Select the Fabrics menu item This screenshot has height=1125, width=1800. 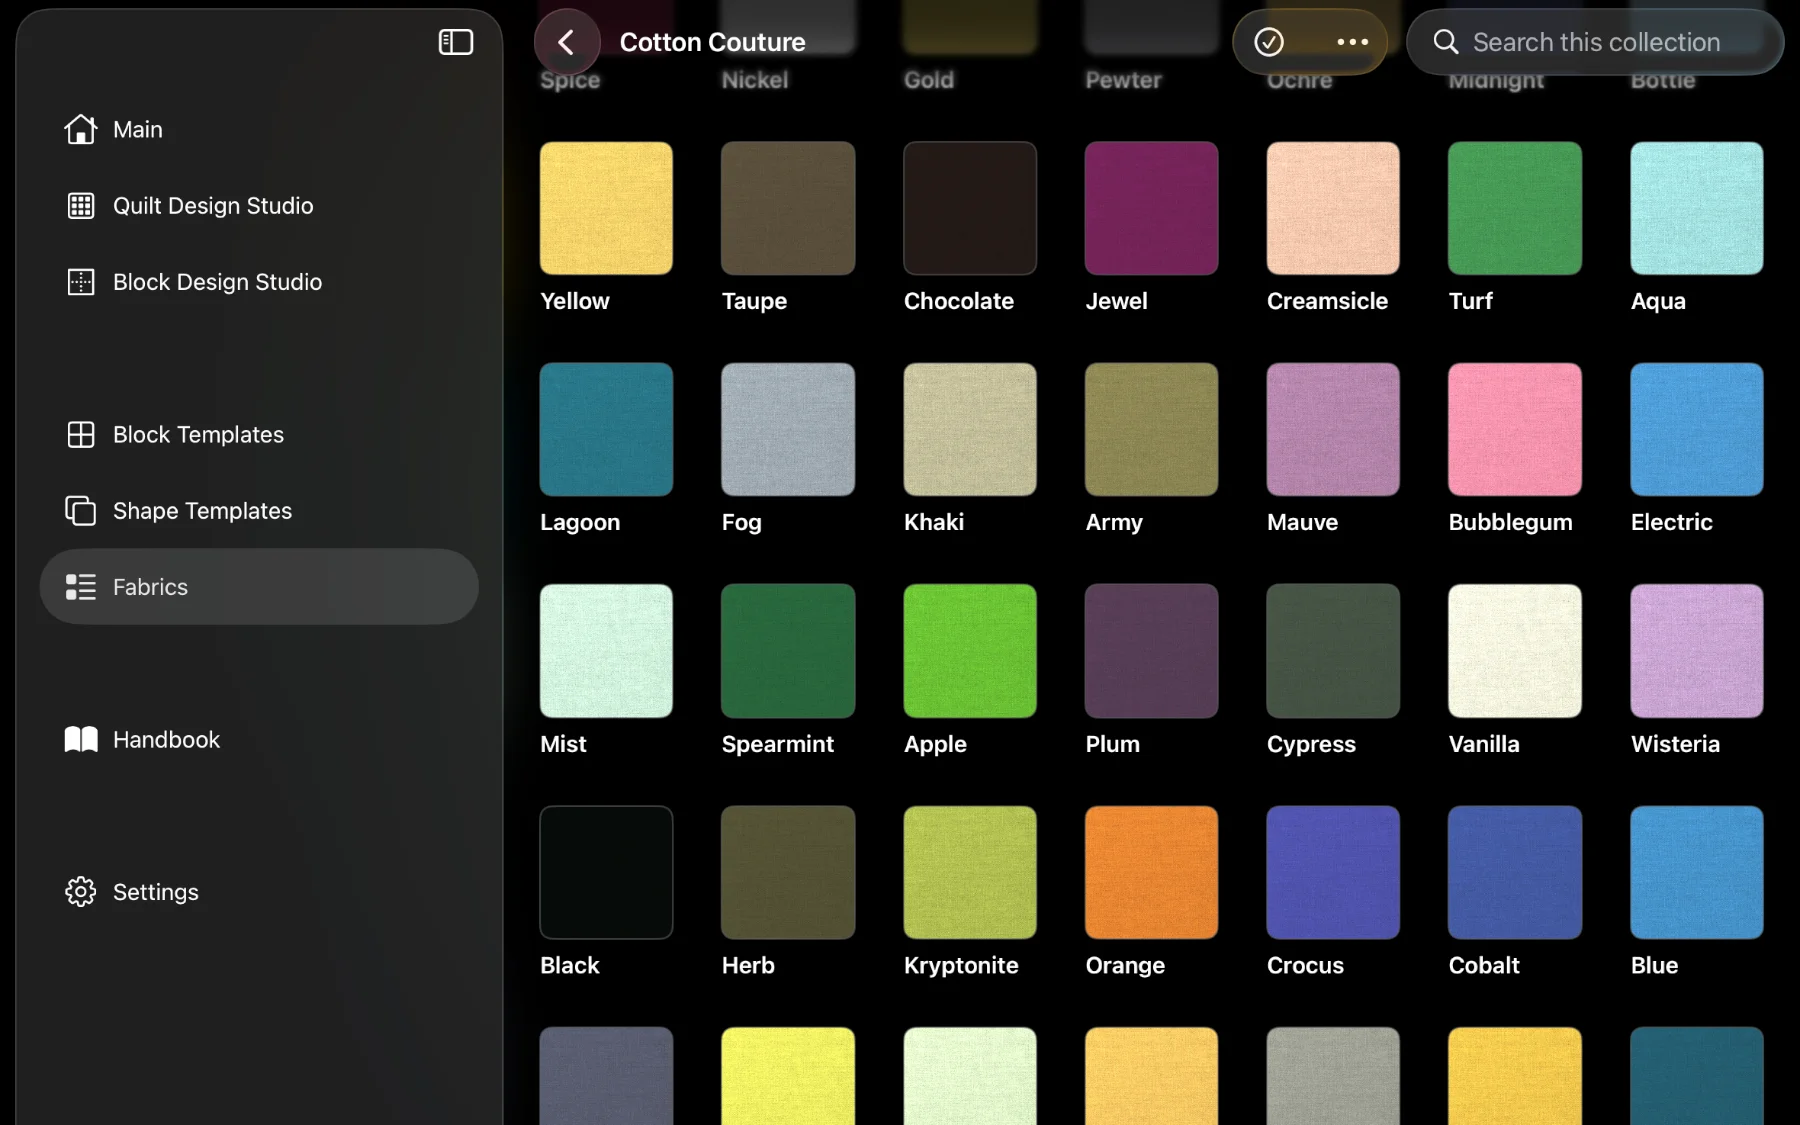[259, 587]
